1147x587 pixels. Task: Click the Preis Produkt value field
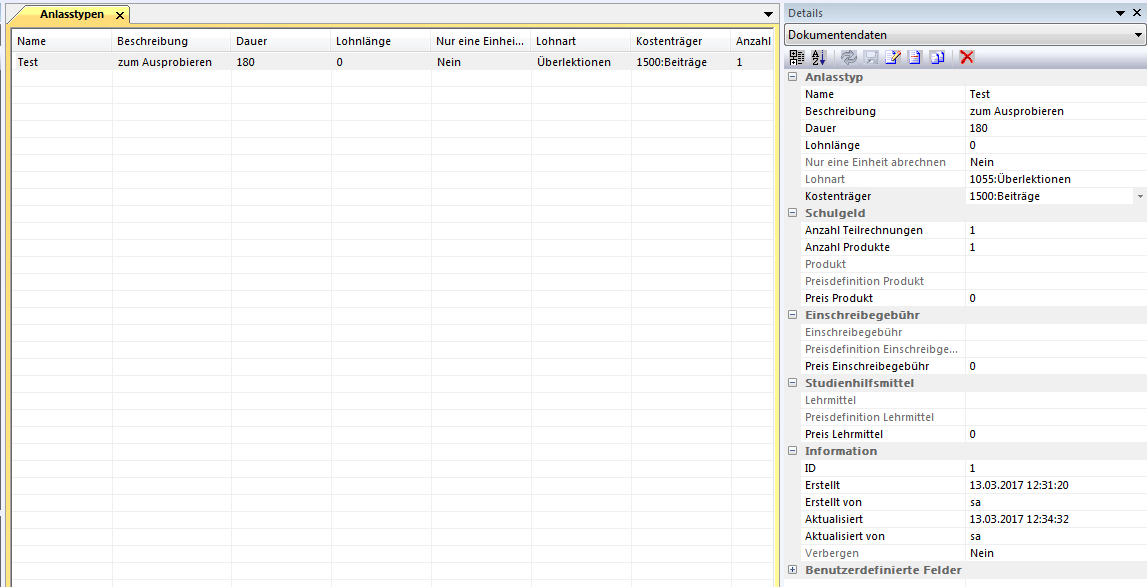1050,298
